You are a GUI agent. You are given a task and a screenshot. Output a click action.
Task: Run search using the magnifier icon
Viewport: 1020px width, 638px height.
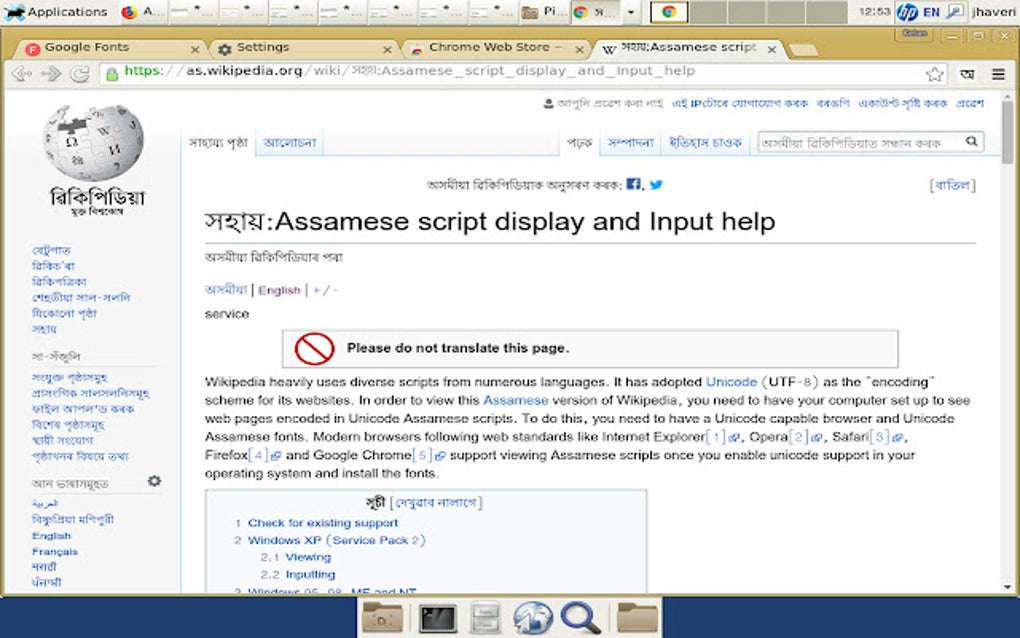coord(971,142)
